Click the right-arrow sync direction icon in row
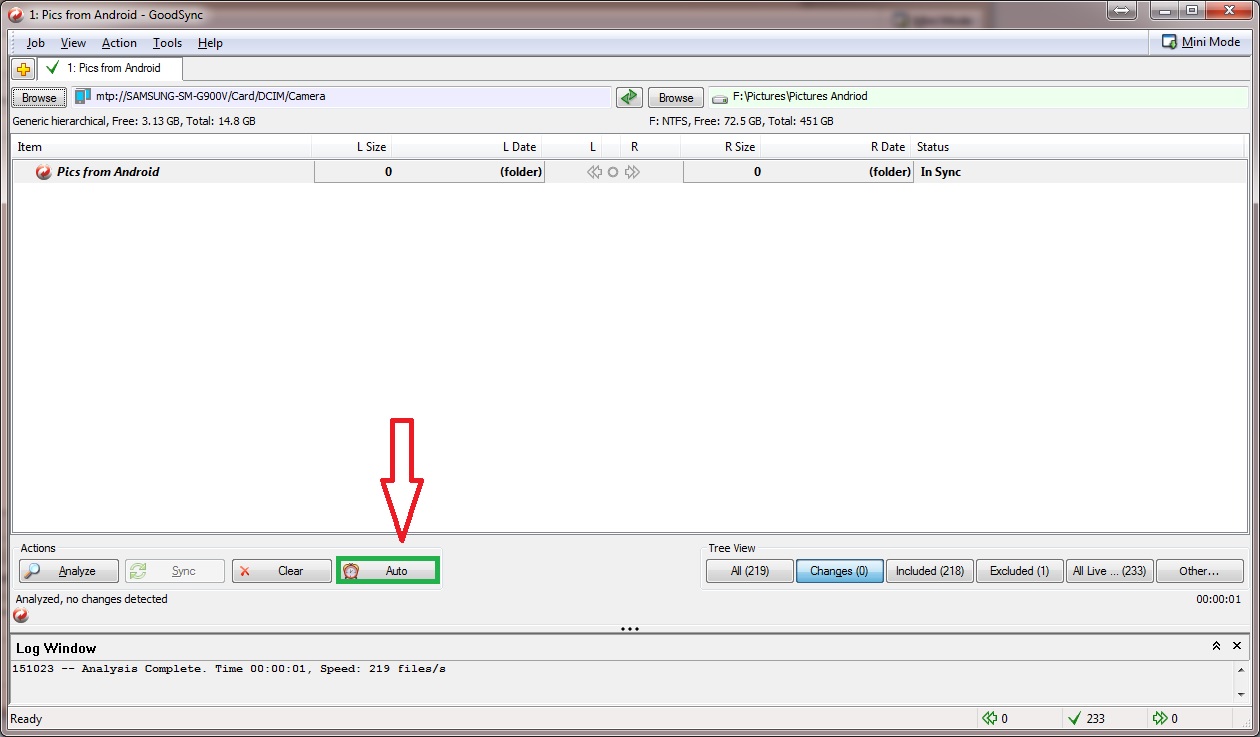1260x737 pixels. click(x=632, y=172)
